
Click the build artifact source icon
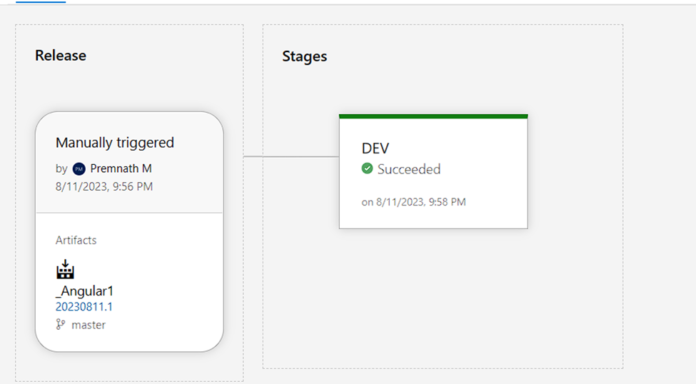point(65,269)
